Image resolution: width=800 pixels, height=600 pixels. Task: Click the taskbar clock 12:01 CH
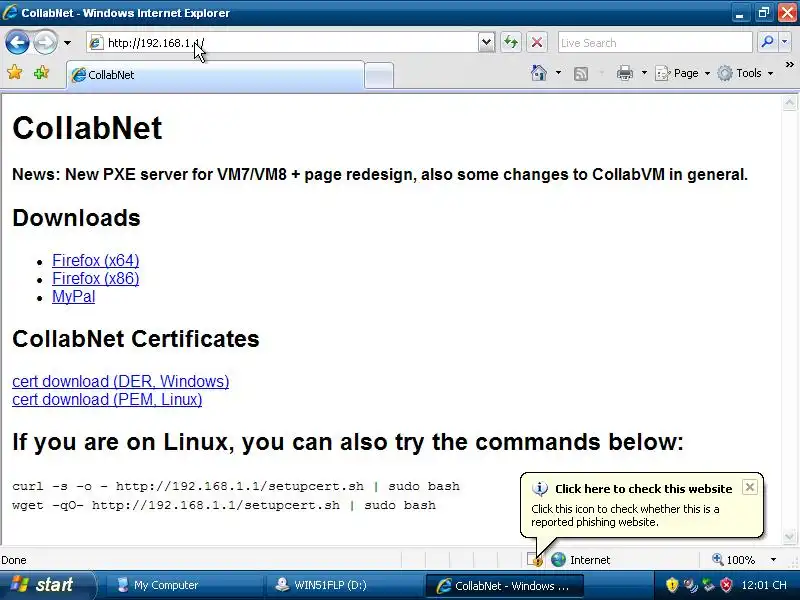click(x=764, y=585)
